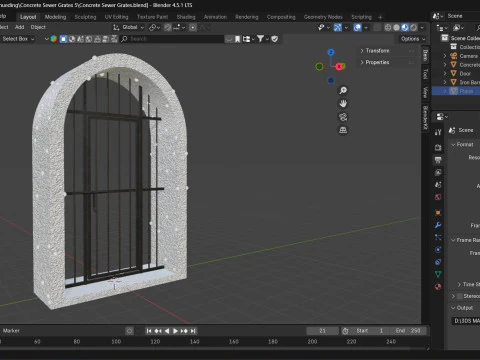Expand the Camera item in outliner
Viewport: 480px width, 360px height.
[x=445, y=56]
